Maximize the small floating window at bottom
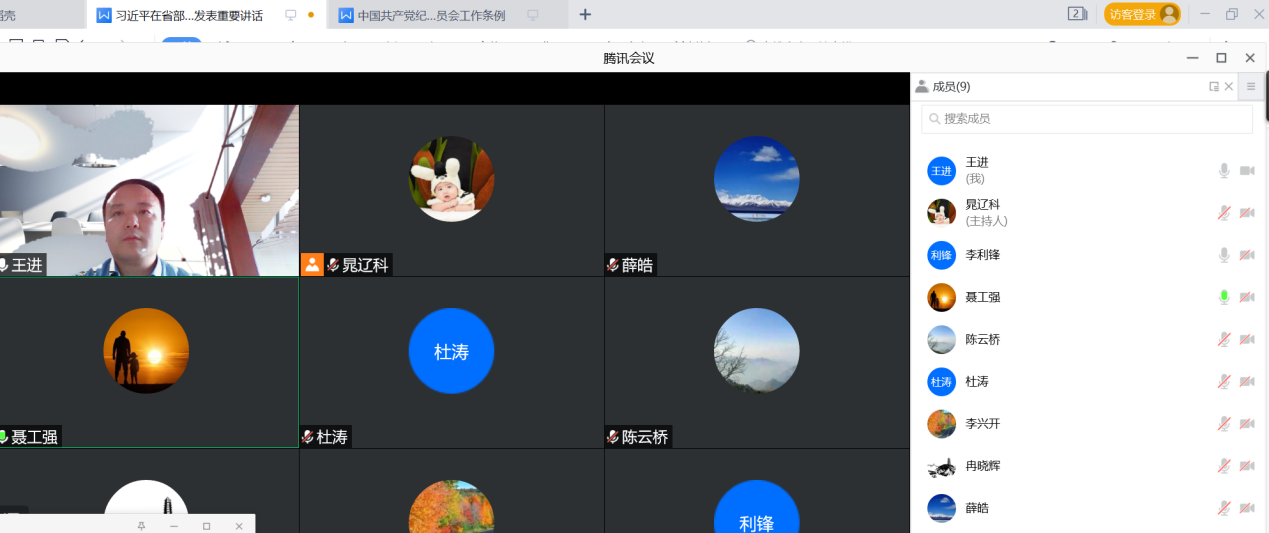This screenshot has width=1269, height=533. click(x=207, y=526)
